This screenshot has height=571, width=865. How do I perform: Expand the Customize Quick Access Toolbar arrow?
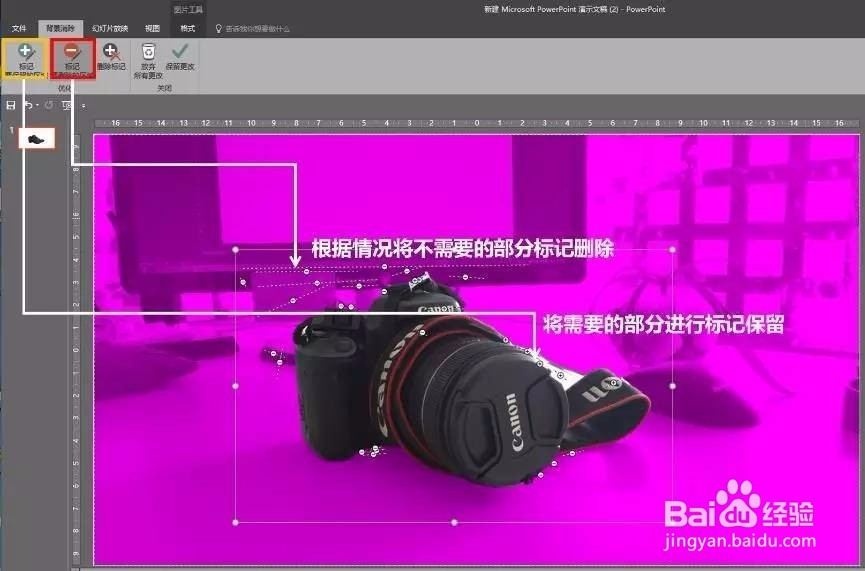[x=83, y=105]
